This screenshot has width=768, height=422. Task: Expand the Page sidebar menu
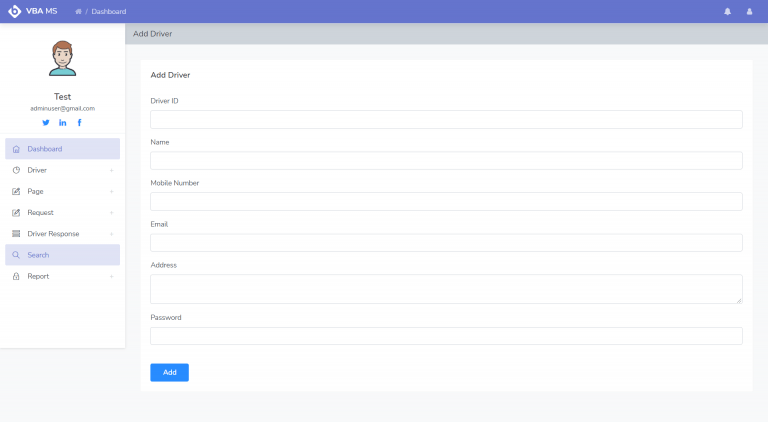pyautogui.click(x=62, y=191)
